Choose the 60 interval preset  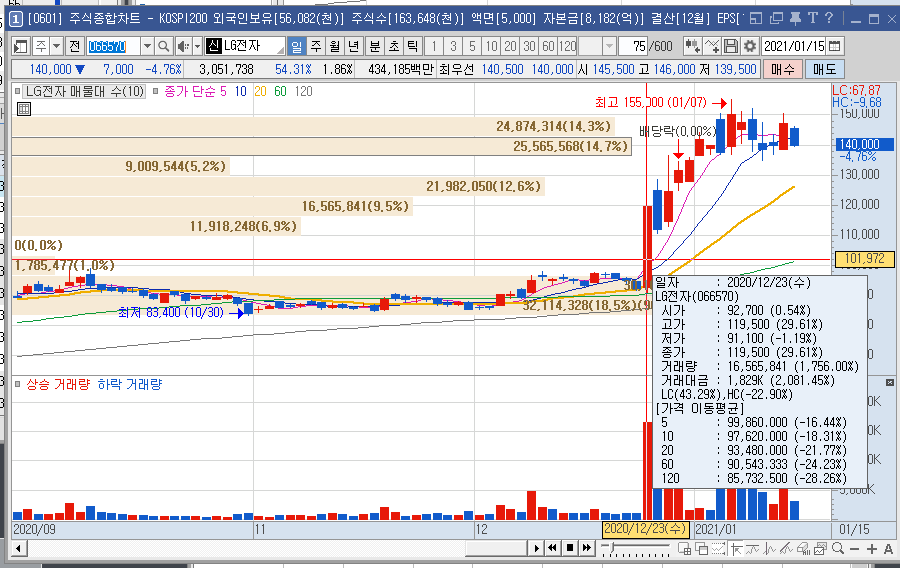[548, 46]
